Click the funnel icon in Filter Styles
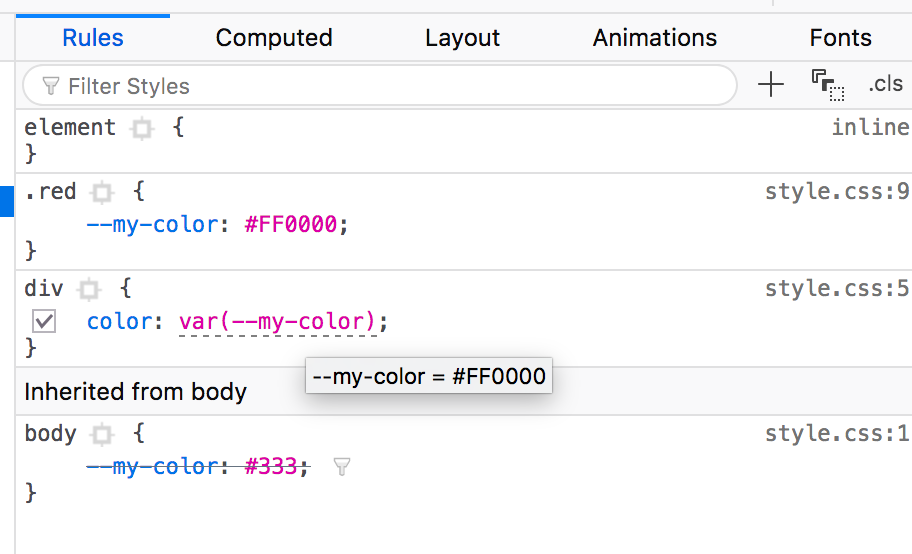Image resolution: width=912 pixels, height=554 pixels. pos(51,86)
